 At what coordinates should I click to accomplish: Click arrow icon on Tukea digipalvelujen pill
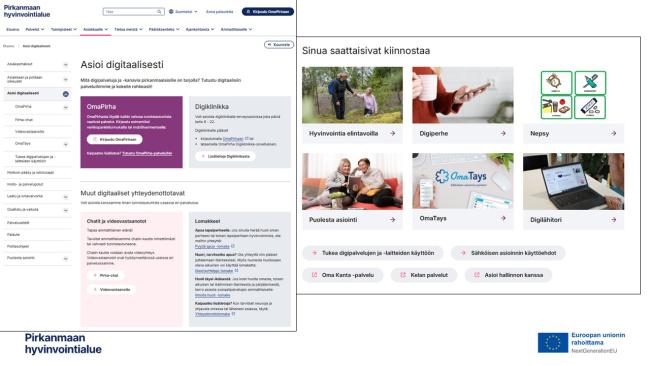pos(314,253)
